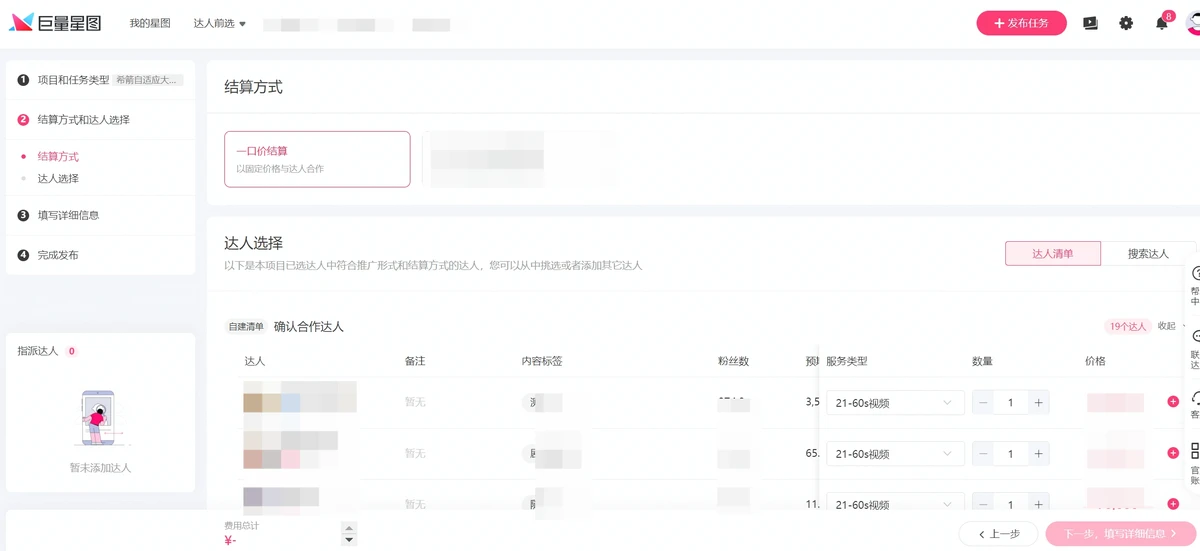Collapse the list with 收起
The image size is (1200, 551).
point(1169,326)
